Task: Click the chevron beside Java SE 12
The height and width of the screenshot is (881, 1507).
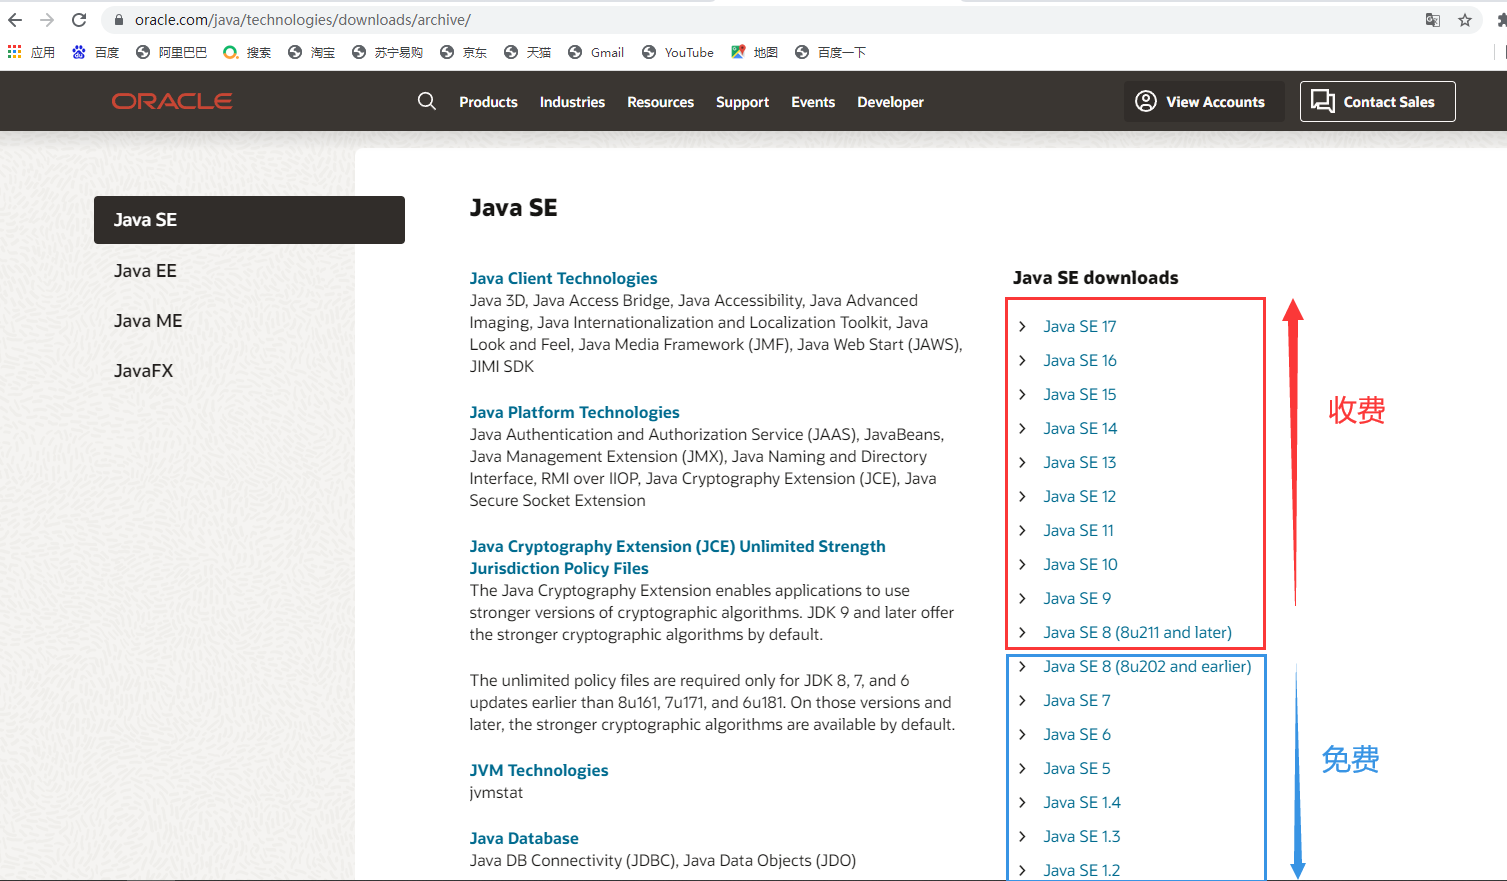Action: tap(1022, 496)
